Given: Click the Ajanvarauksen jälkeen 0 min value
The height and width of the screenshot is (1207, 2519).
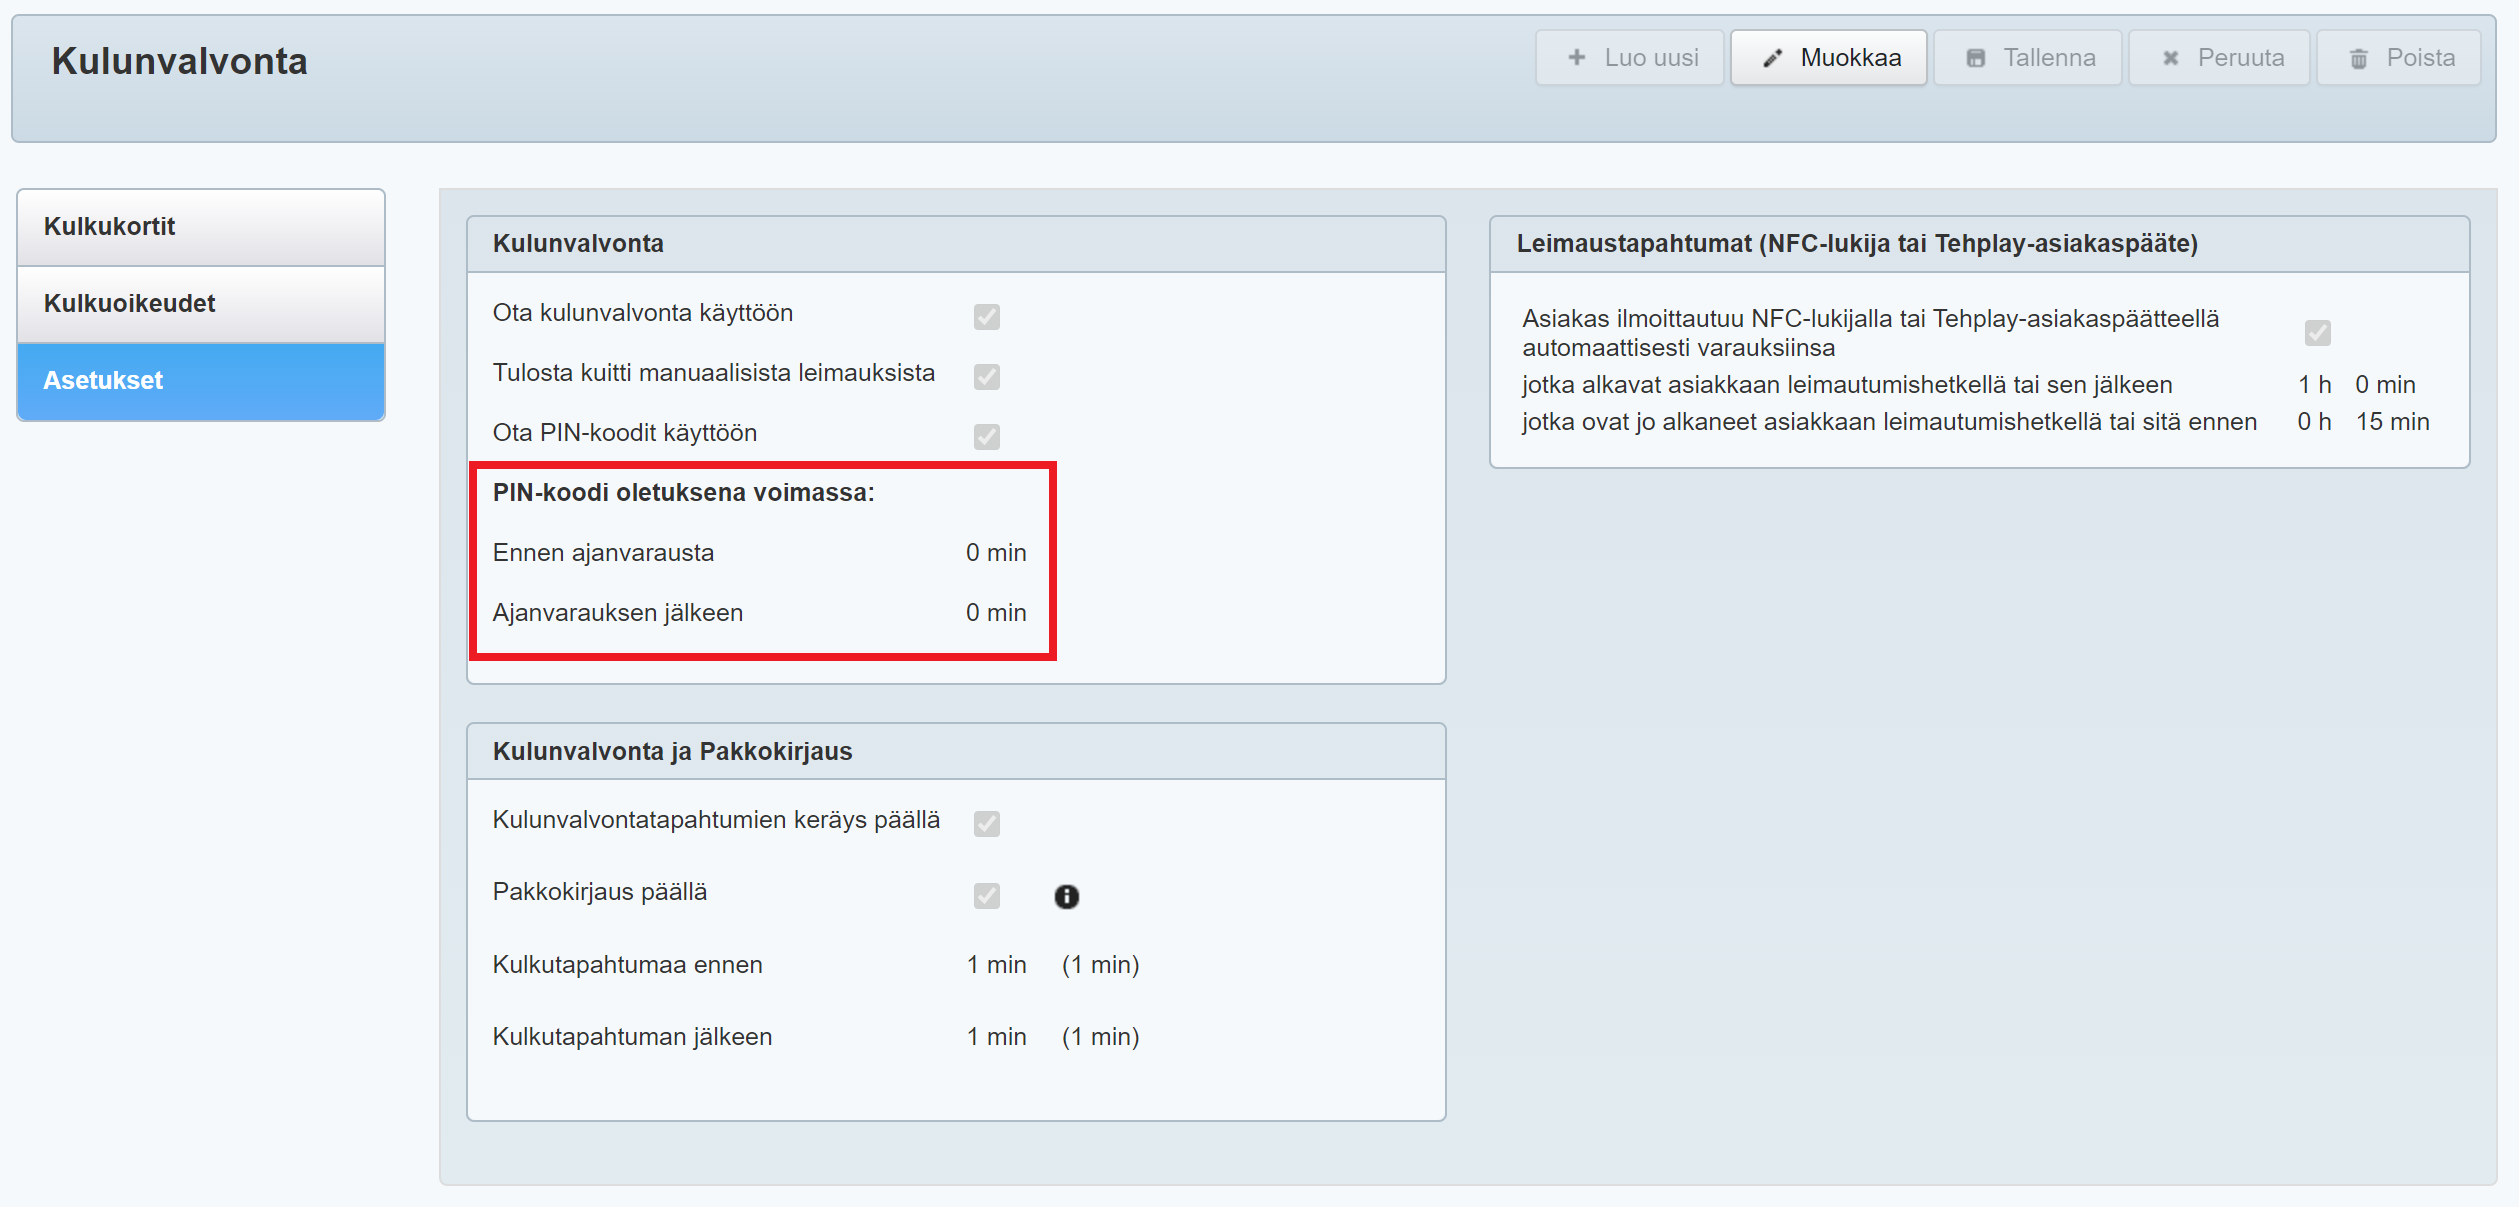Looking at the screenshot, I should 995,613.
